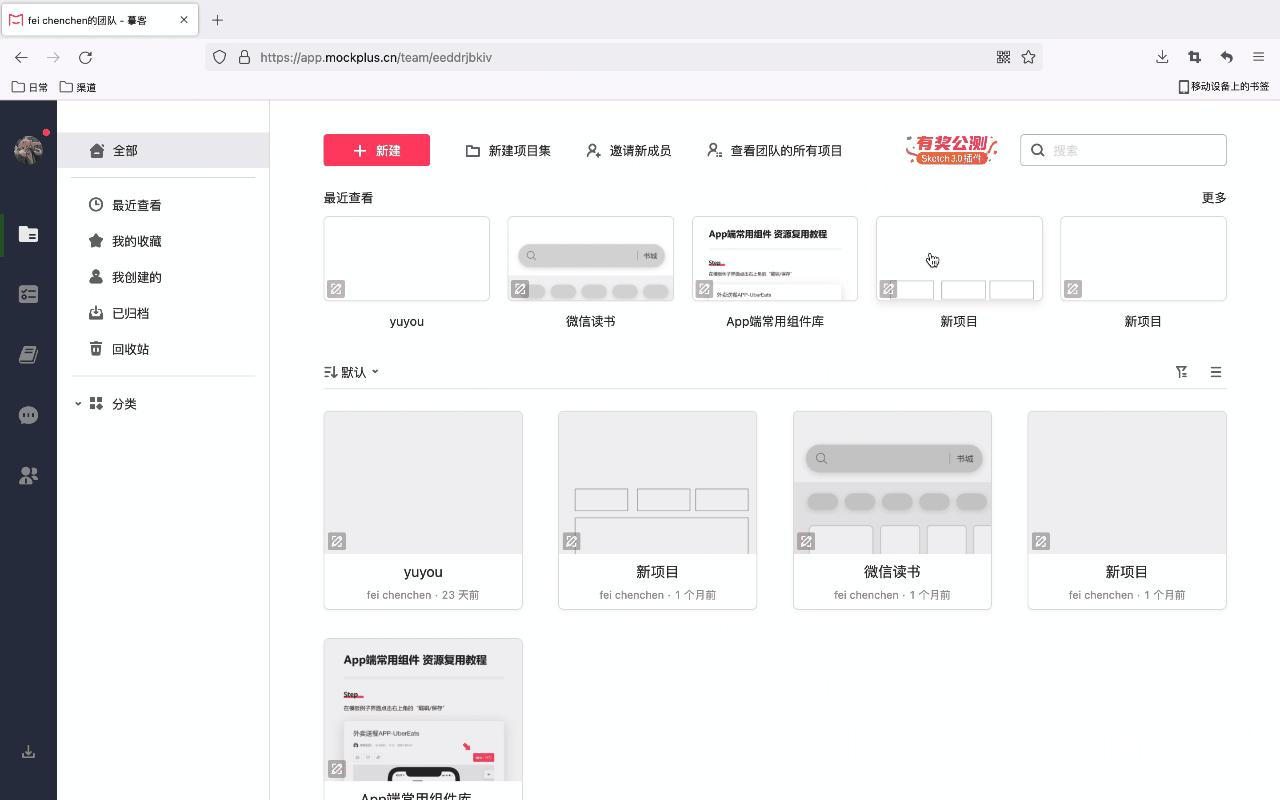Click the filter icon above the project grid
The width and height of the screenshot is (1280, 800).
pyautogui.click(x=1181, y=371)
